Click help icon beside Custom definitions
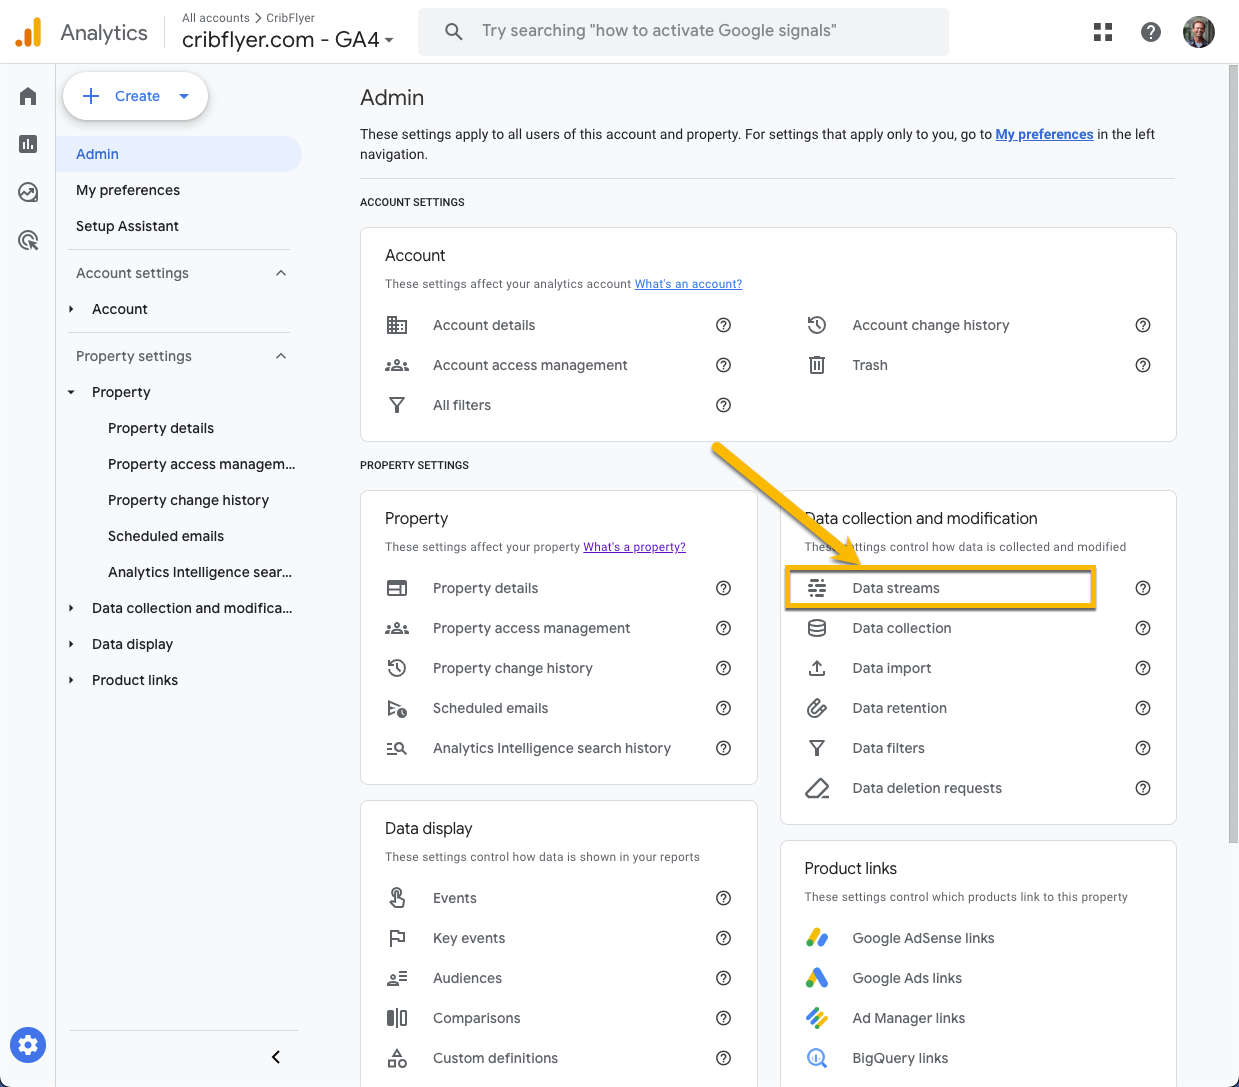 [724, 1058]
